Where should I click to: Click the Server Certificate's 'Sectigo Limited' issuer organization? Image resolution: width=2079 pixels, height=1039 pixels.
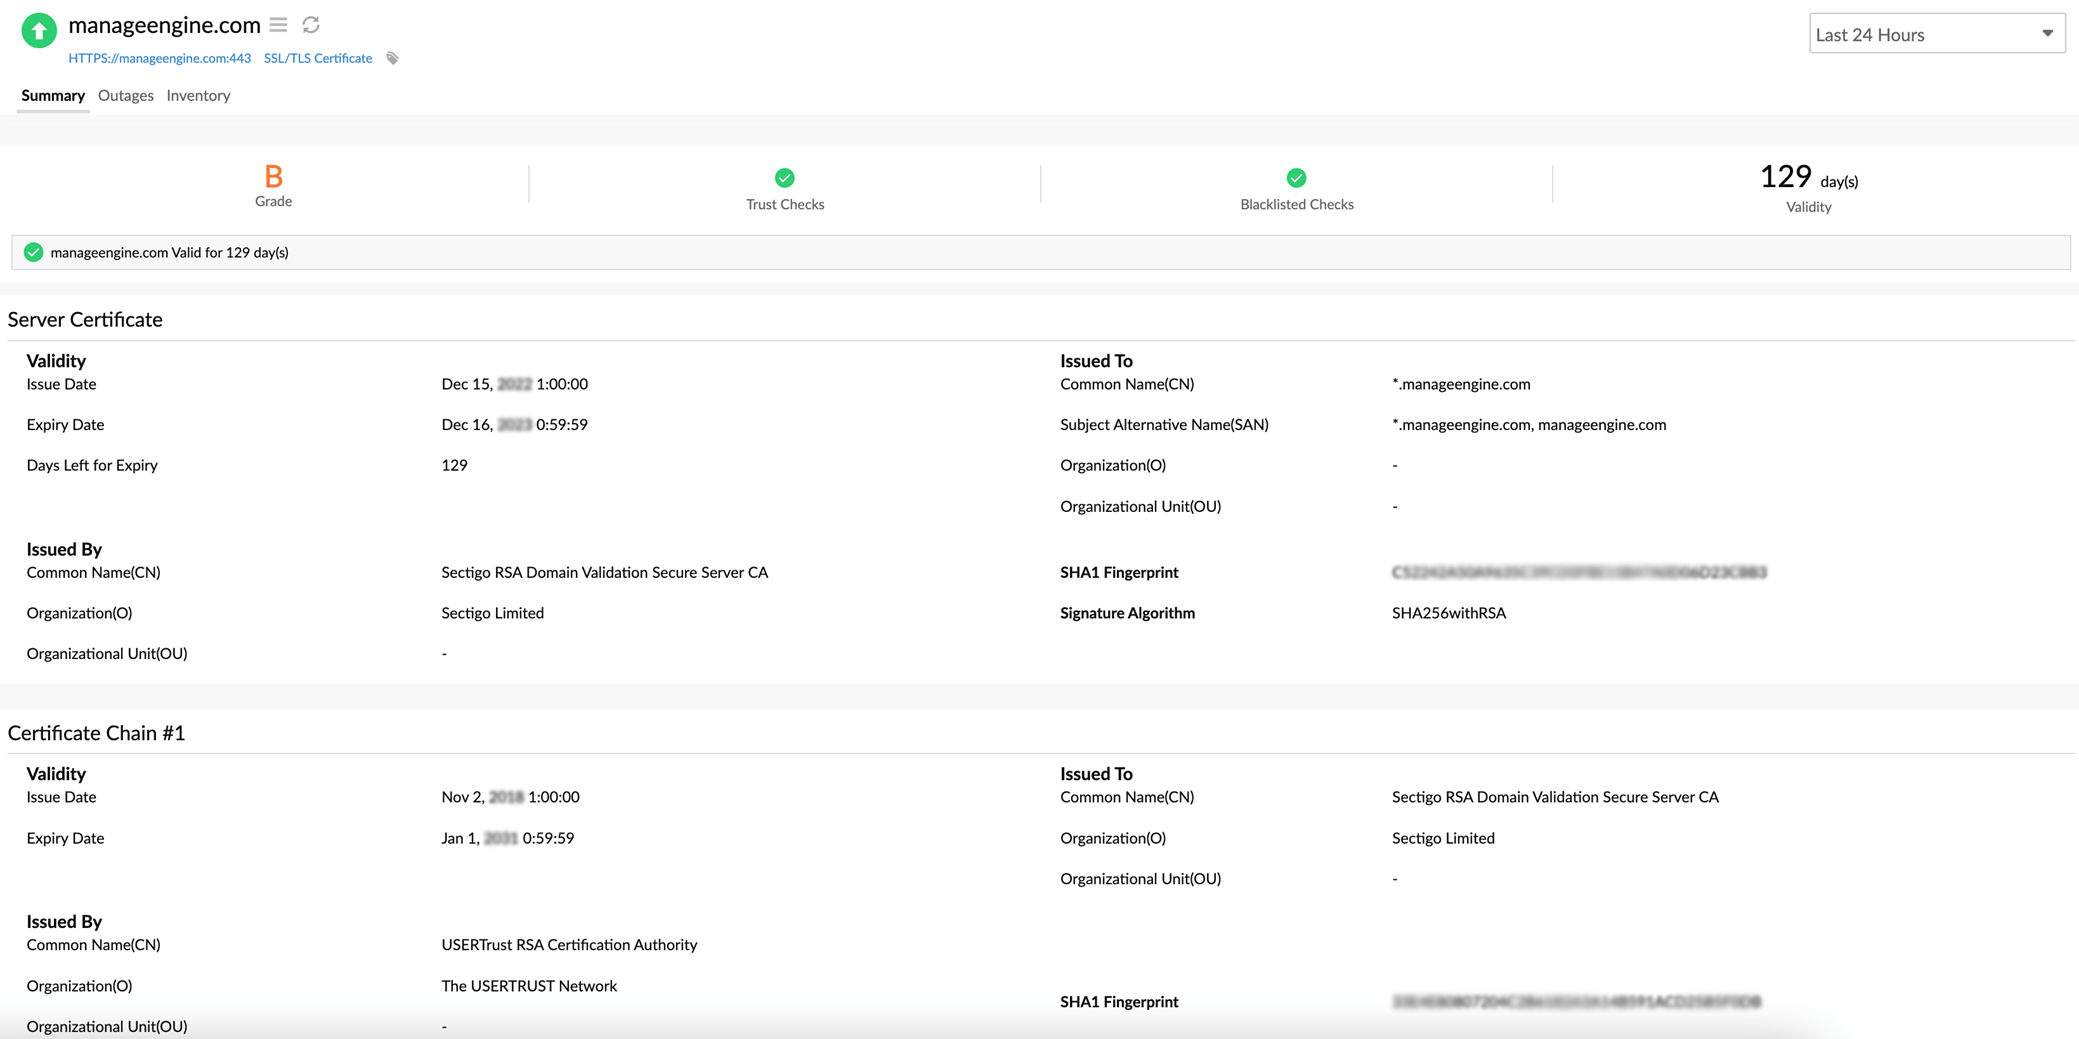point(492,613)
